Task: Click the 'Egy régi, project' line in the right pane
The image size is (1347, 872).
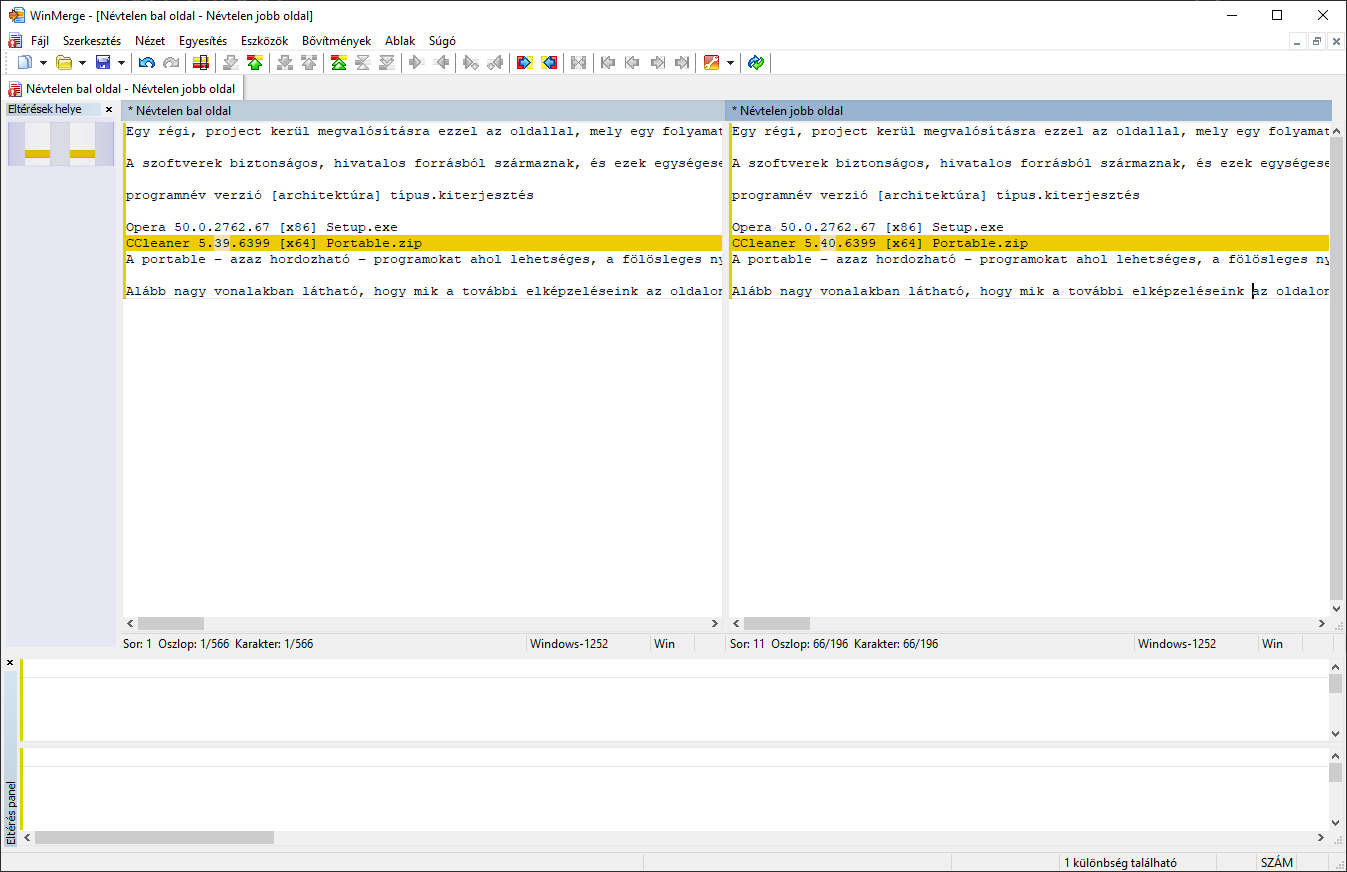Action: pyautogui.click(x=1030, y=131)
